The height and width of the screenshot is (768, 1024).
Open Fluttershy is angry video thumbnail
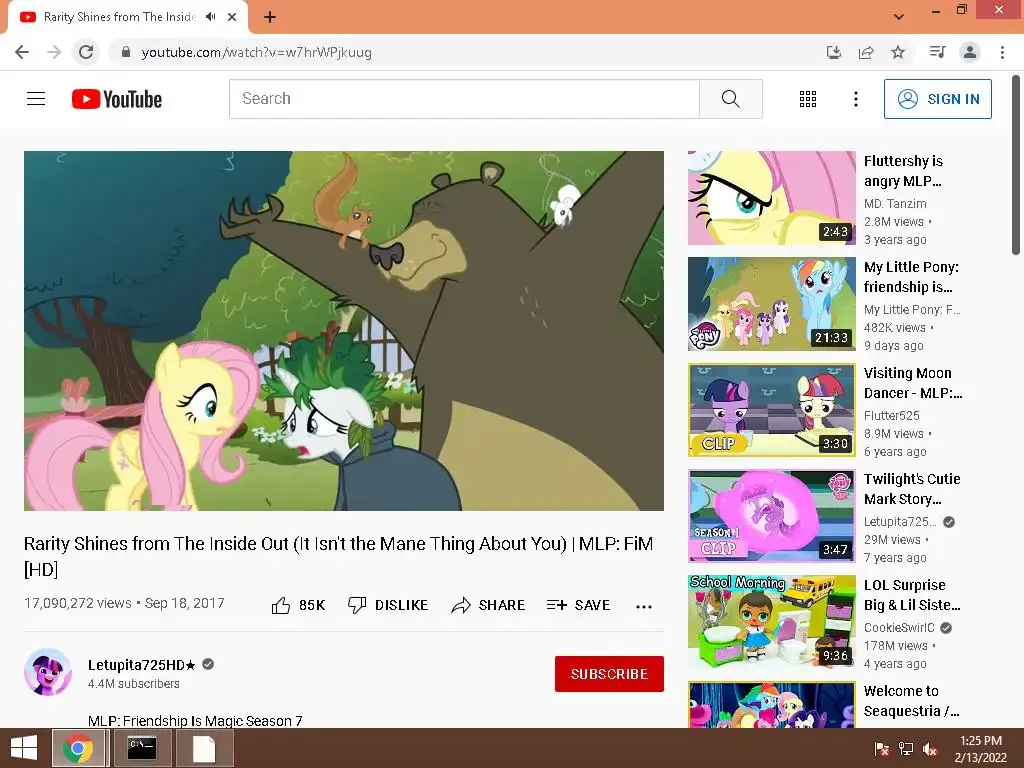pyautogui.click(x=771, y=198)
